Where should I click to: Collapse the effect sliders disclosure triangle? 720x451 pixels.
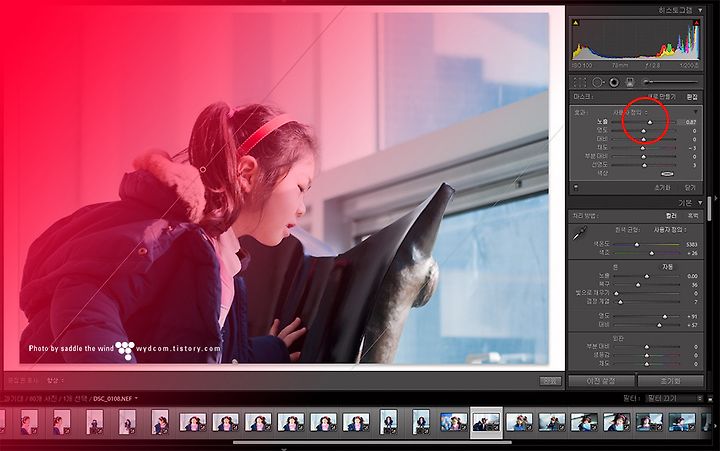695,112
